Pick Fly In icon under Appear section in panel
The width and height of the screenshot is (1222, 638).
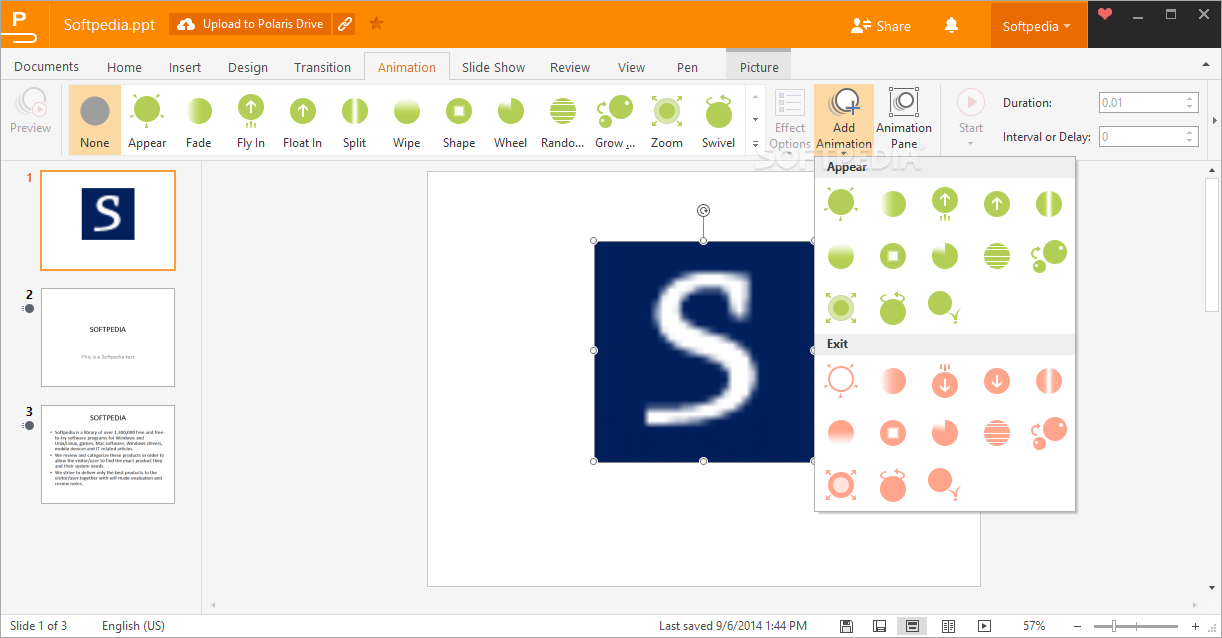pos(945,204)
